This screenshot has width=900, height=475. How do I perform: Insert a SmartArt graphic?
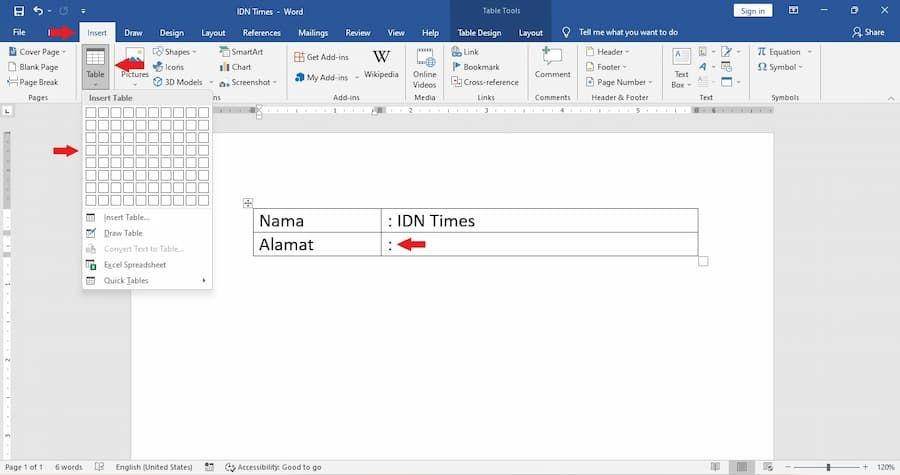241,52
